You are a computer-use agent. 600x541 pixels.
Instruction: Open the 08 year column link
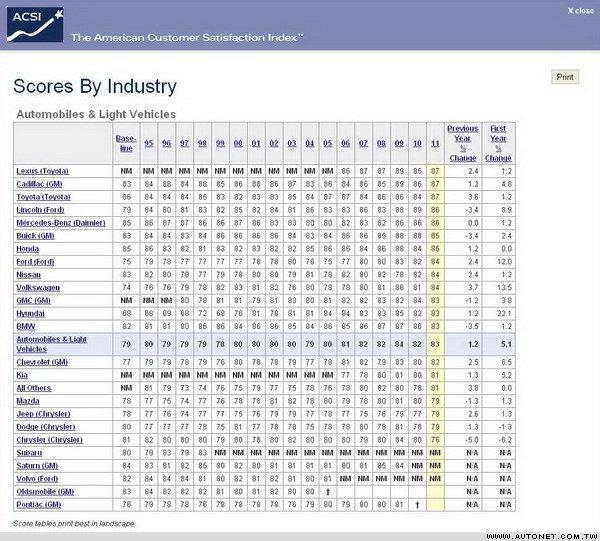coord(381,143)
